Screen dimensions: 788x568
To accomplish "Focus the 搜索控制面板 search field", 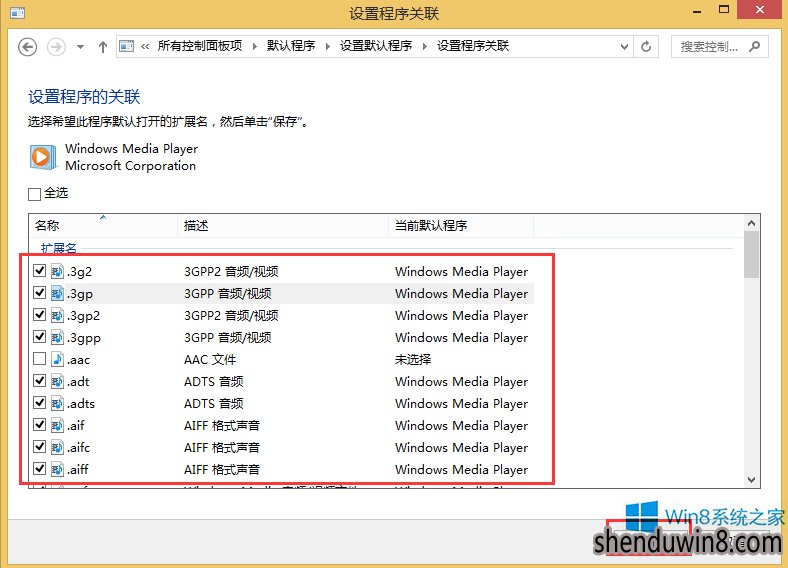I will pyautogui.click(x=719, y=47).
